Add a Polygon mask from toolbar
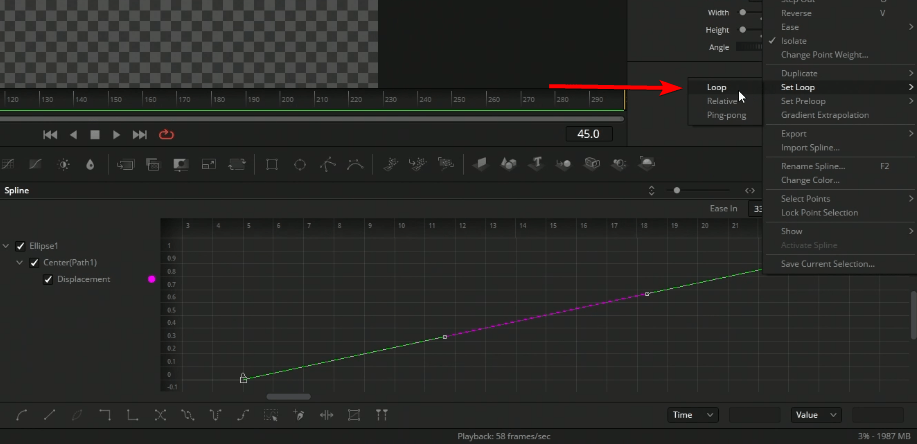This screenshot has width=917, height=444. coord(328,165)
